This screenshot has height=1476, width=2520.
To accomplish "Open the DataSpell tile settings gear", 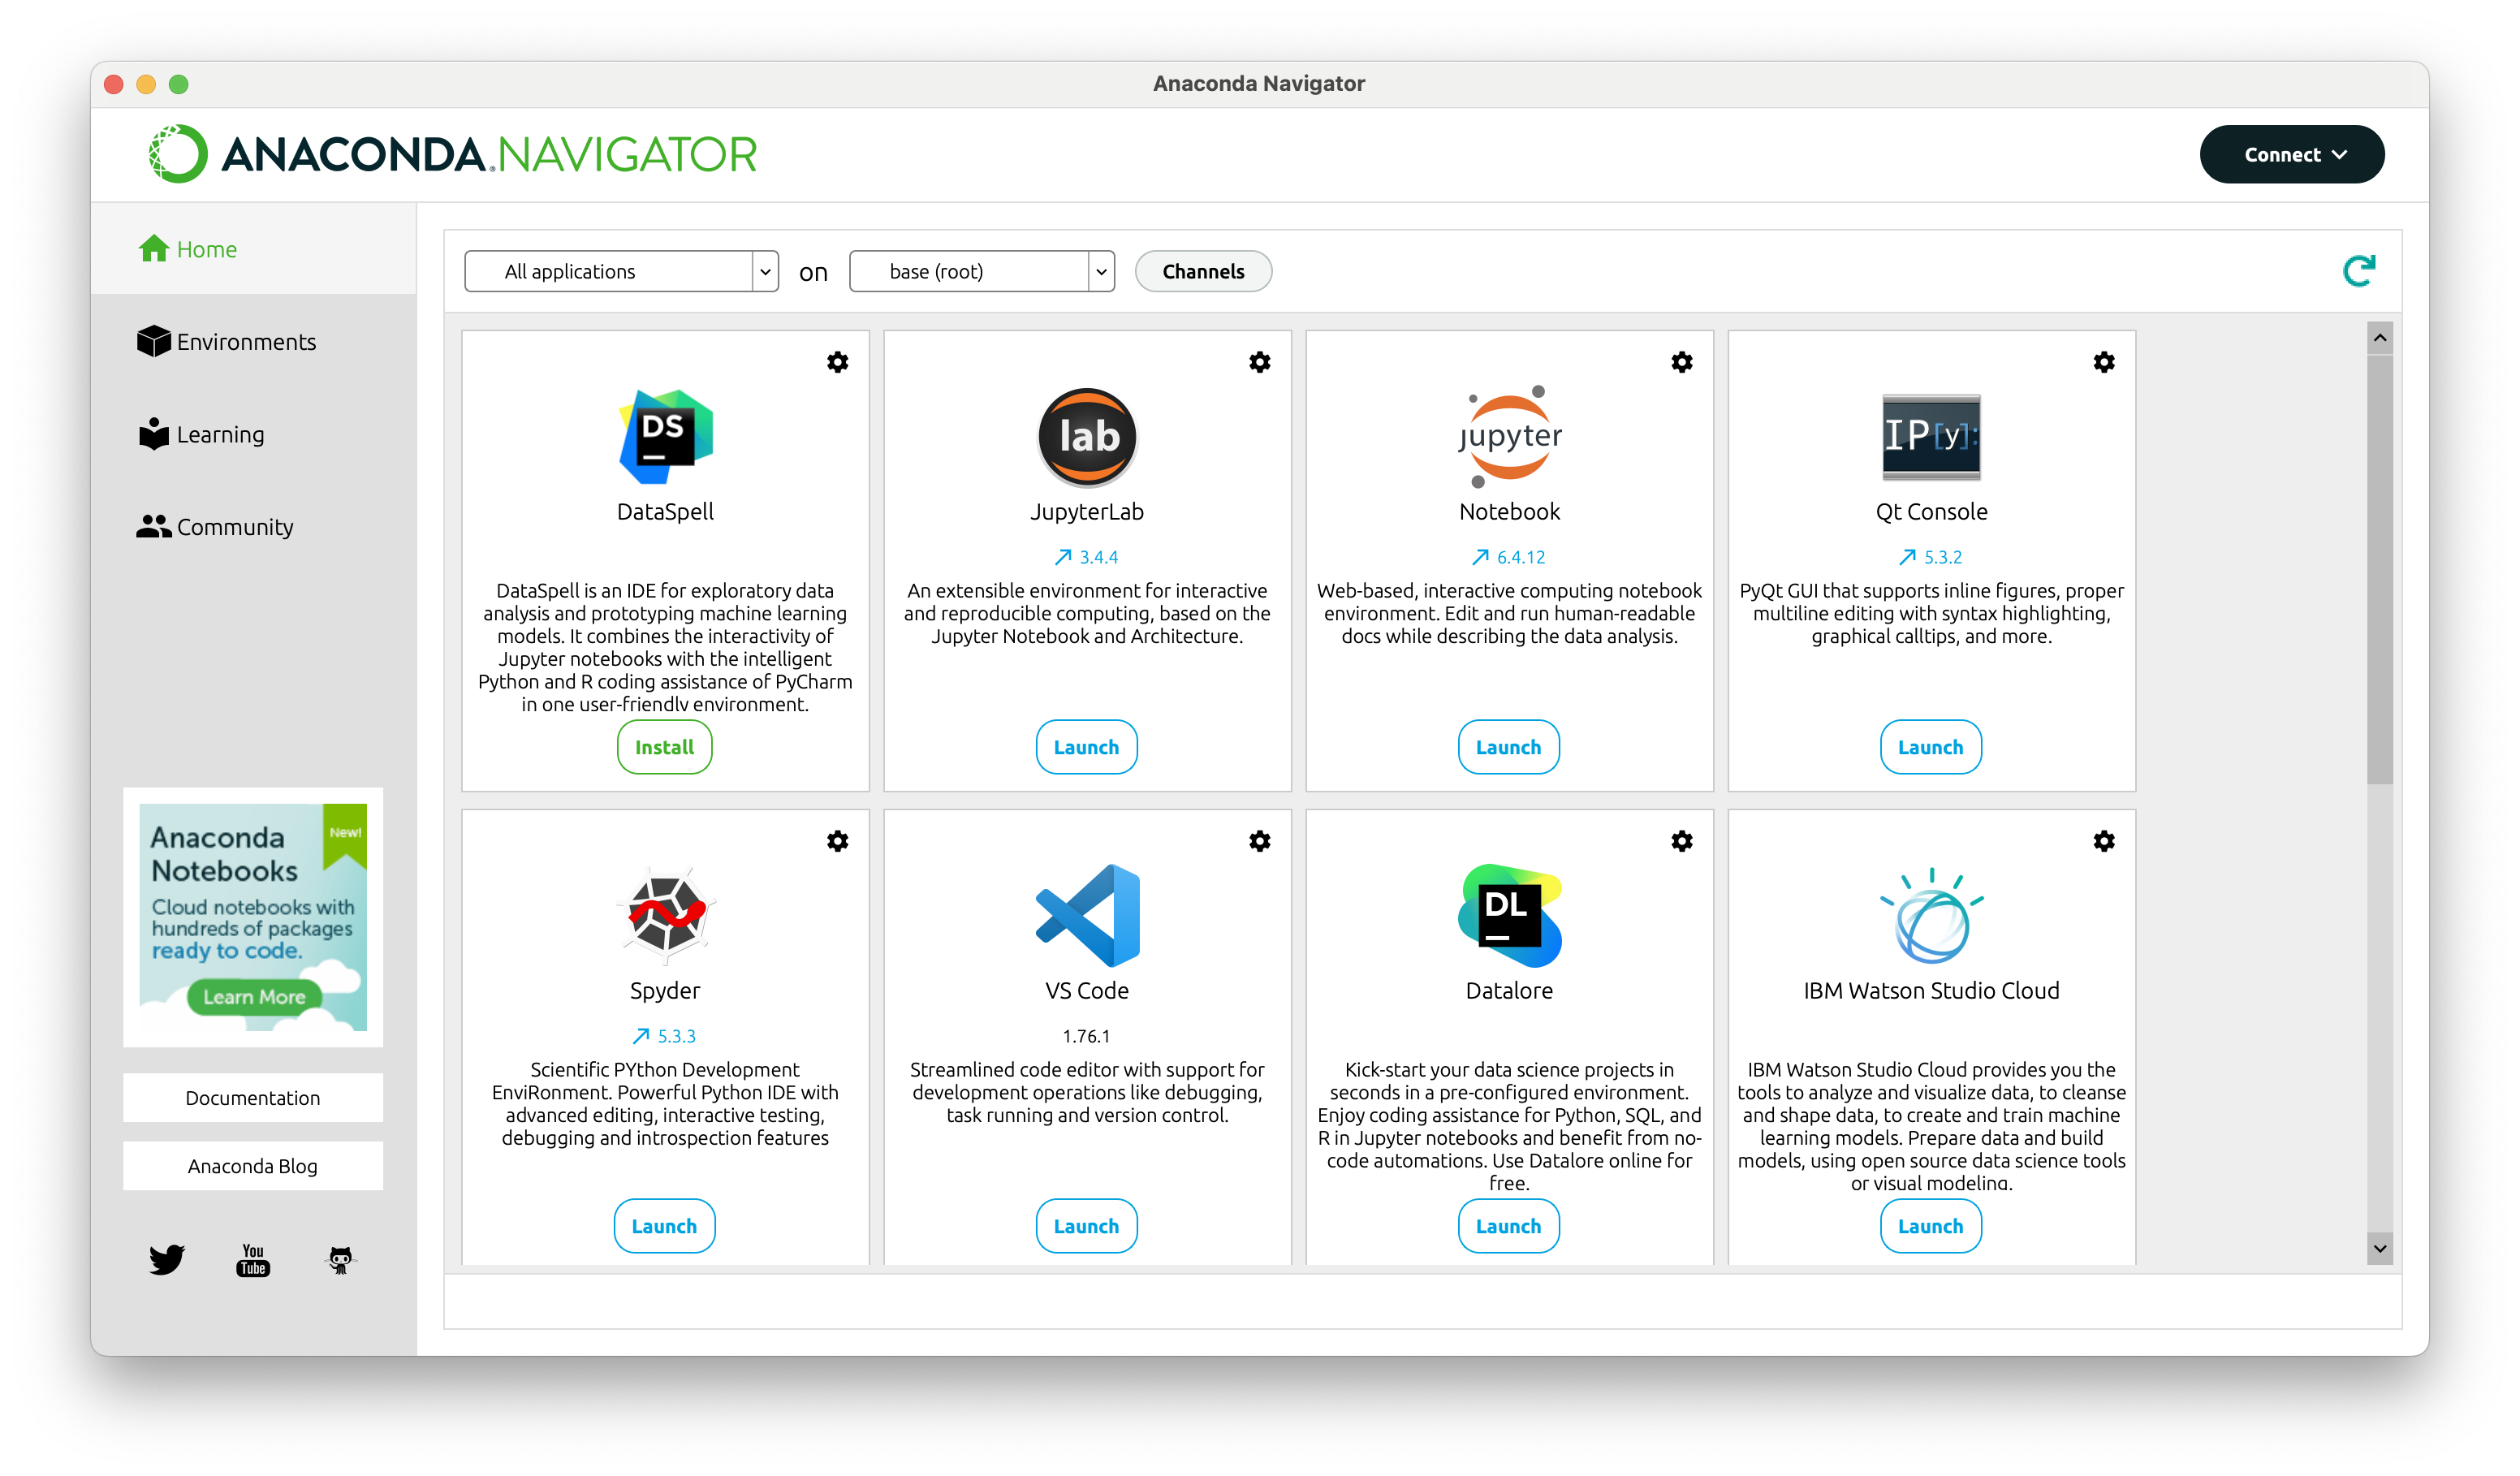I will (837, 362).
